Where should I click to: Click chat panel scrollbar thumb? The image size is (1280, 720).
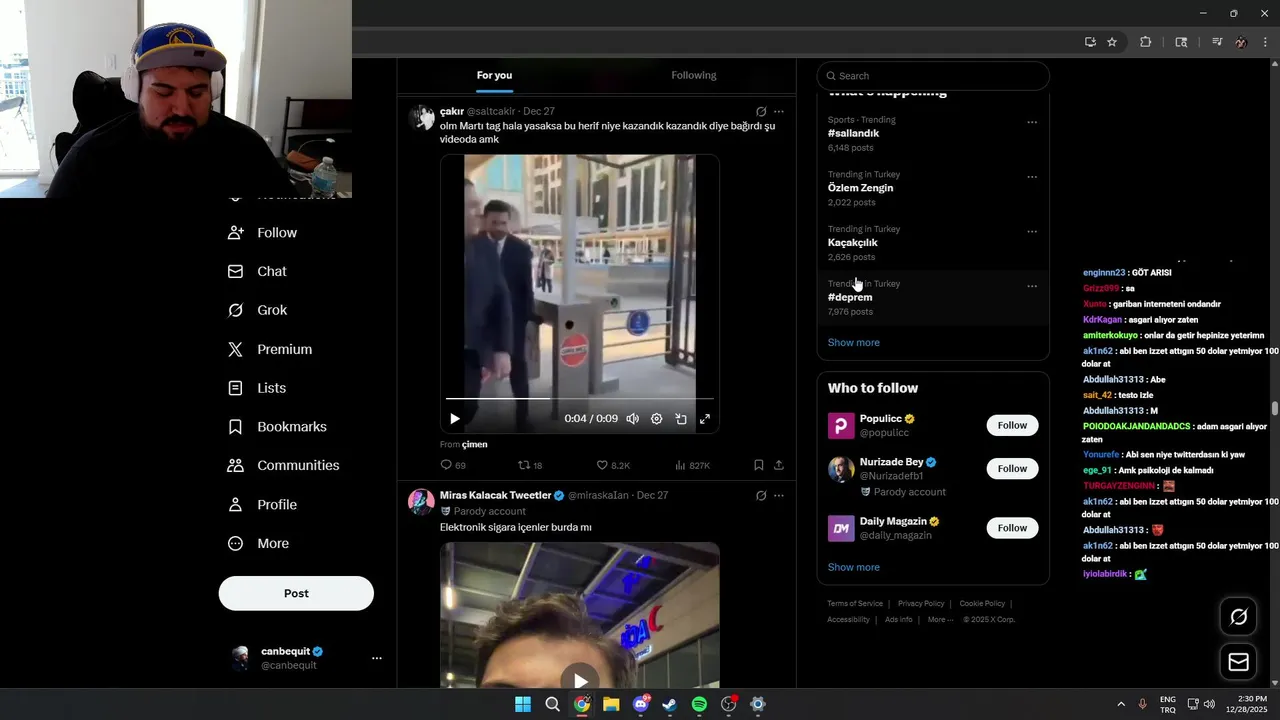(1275, 408)
